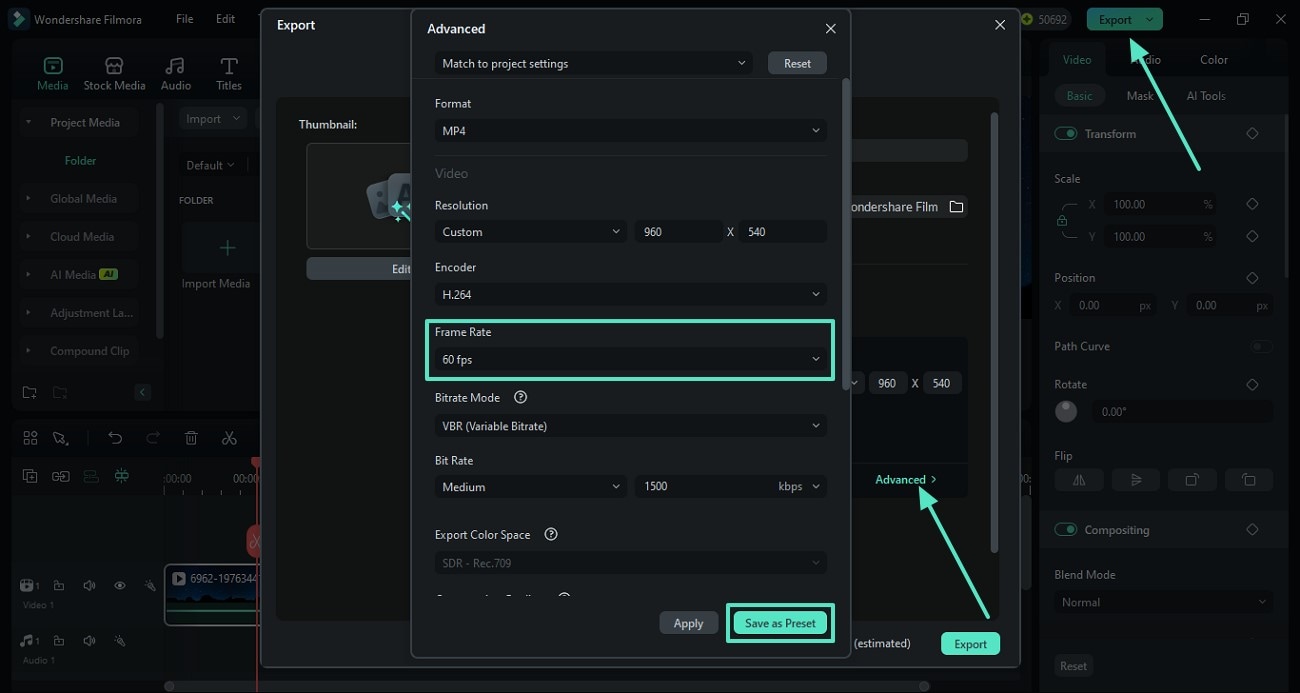
Task: Lock the Audio 1 track
Action: [59, 641]
